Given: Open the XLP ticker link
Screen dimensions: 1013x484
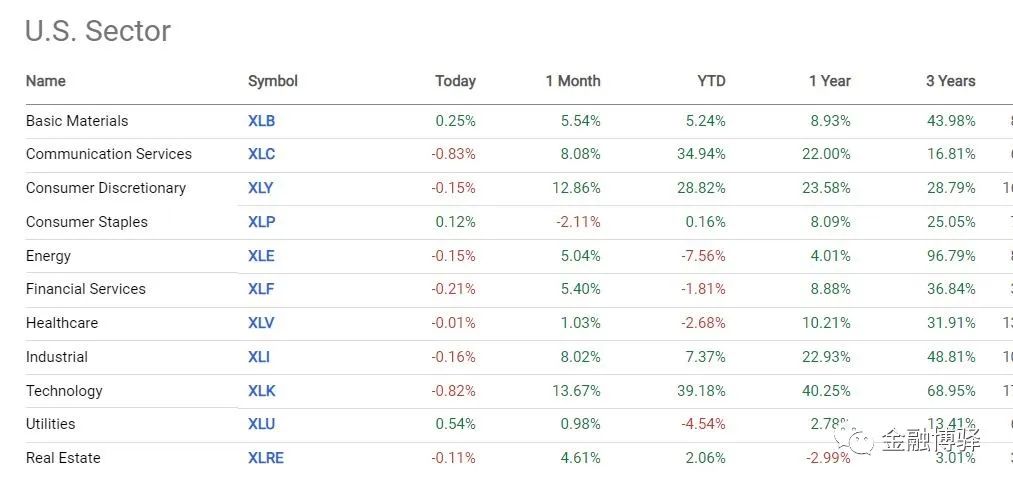Looking at the screenshot, I should pos(260,222).
